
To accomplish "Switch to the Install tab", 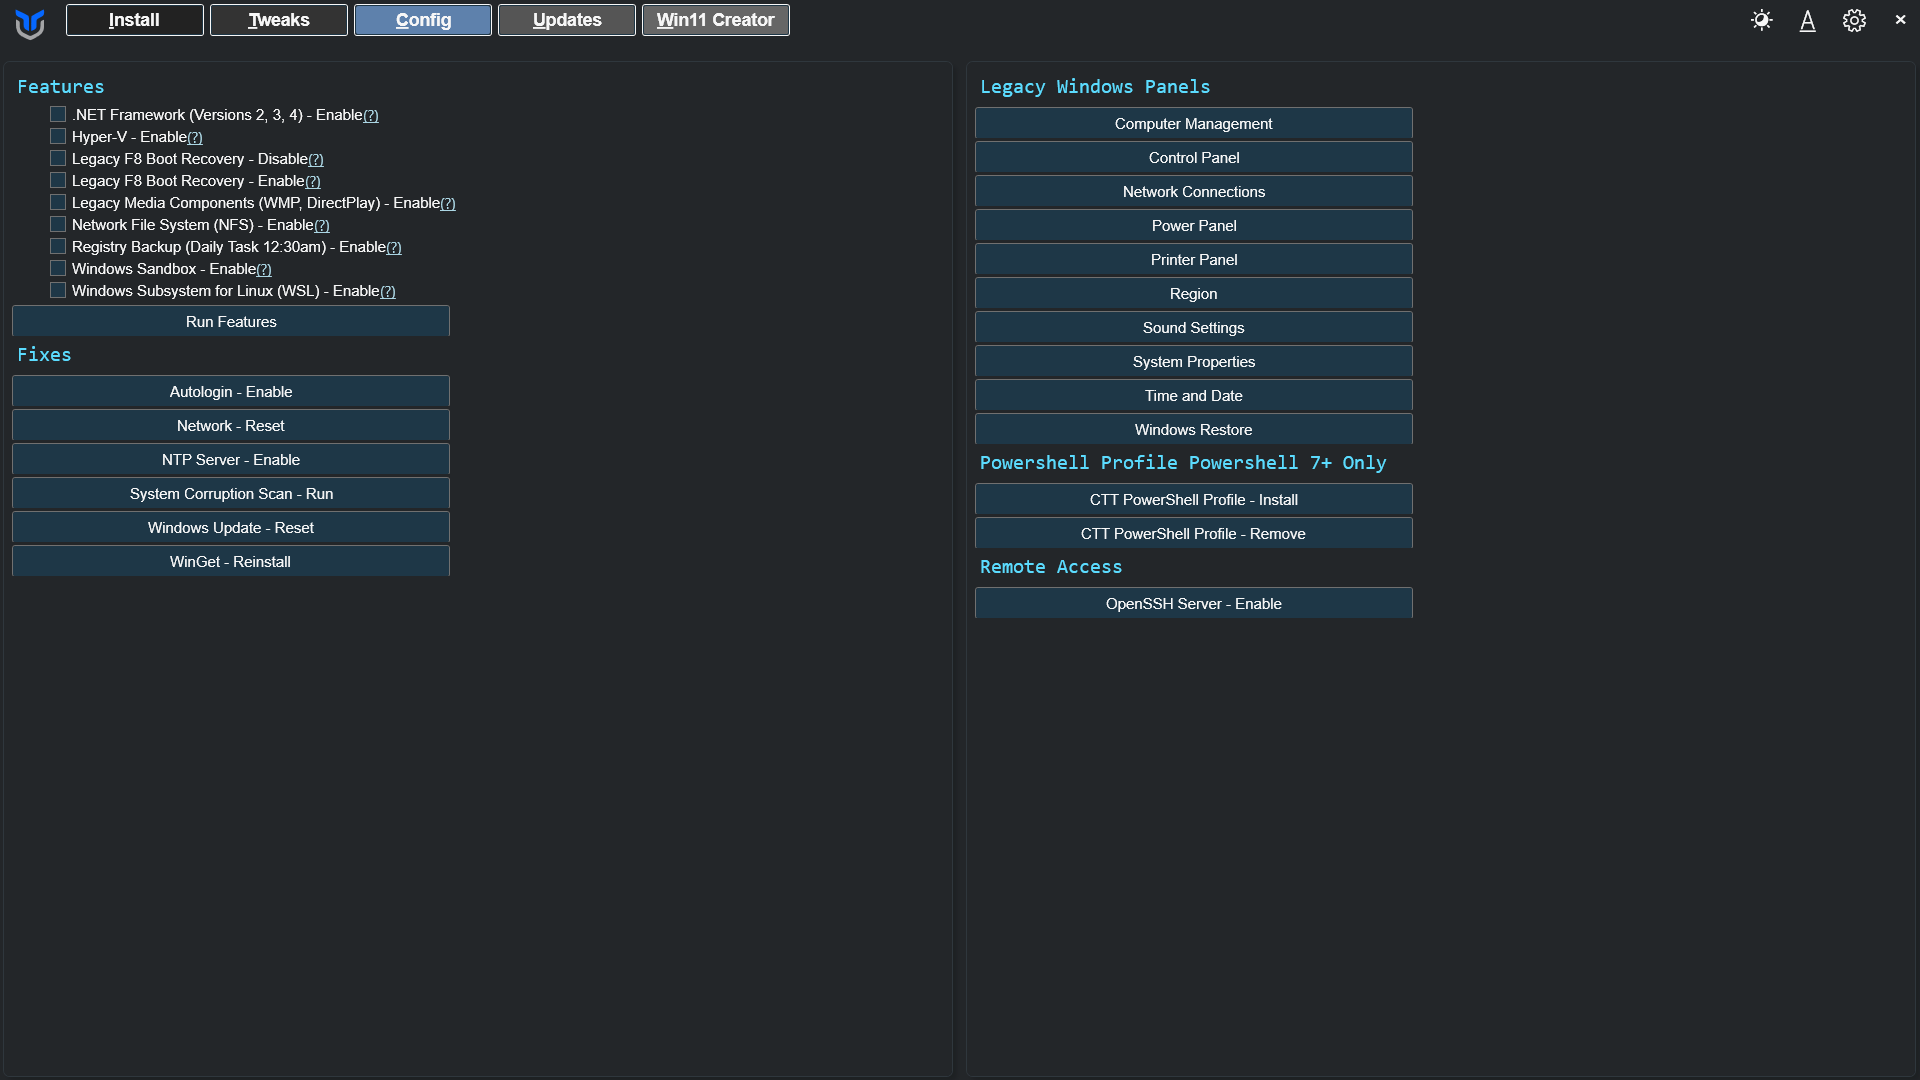I will [x=135, y=20].
